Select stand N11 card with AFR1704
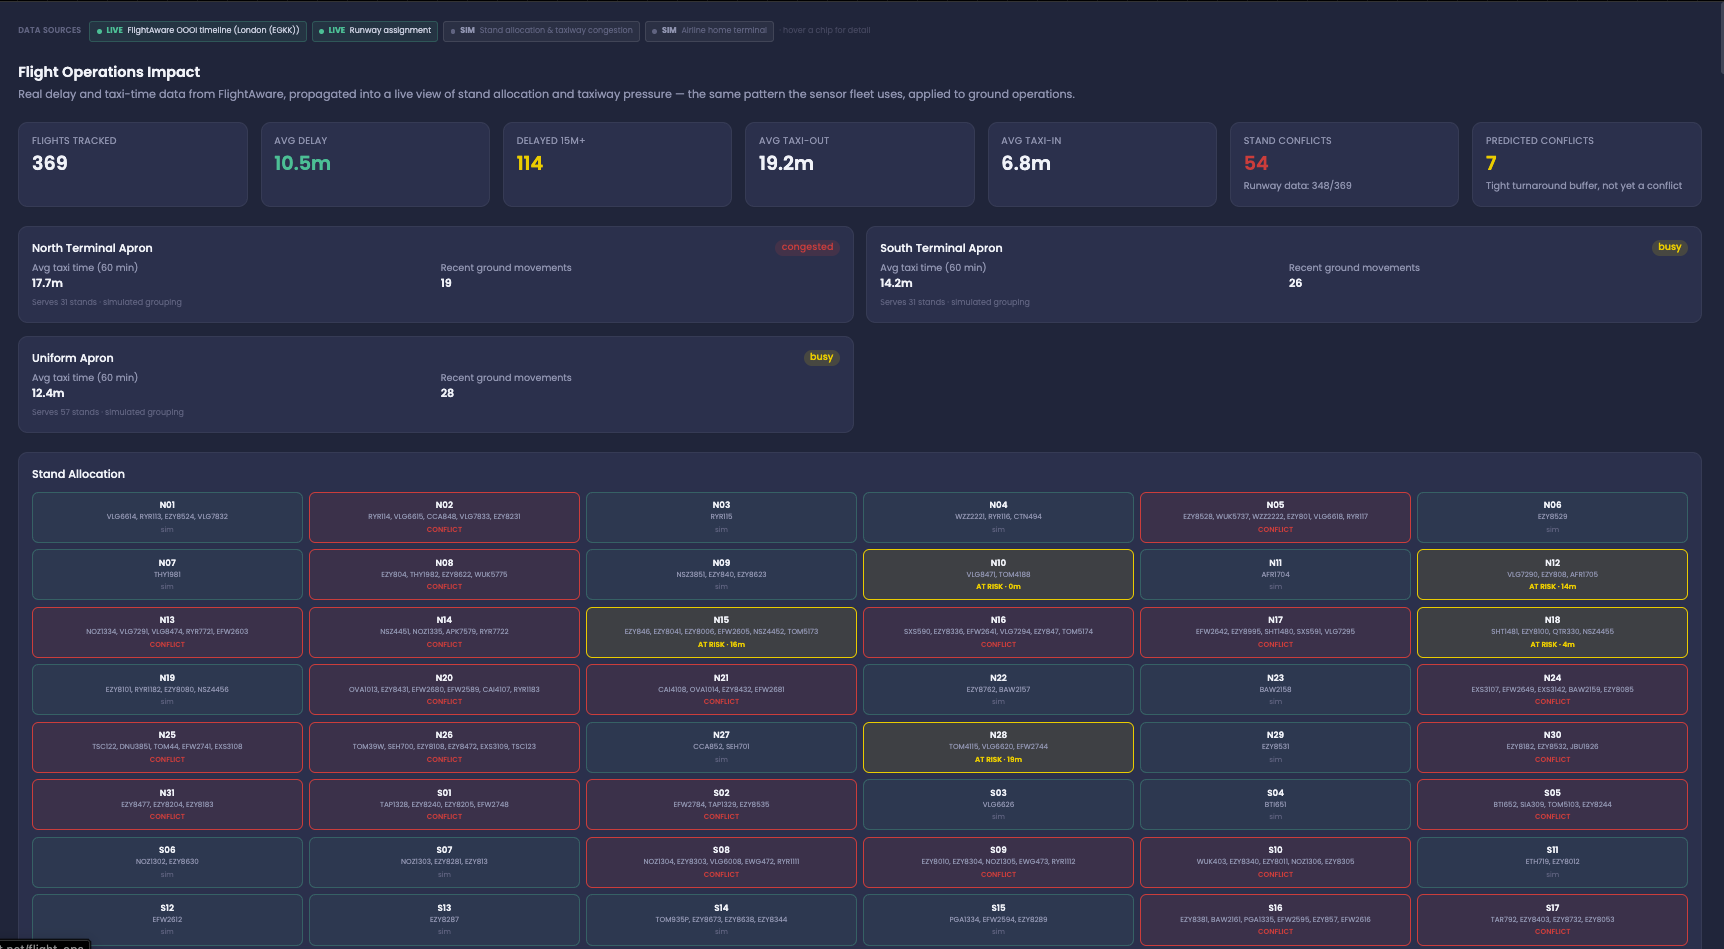The height and width of the screenshot is (949, 1724). coord(1275,575)
